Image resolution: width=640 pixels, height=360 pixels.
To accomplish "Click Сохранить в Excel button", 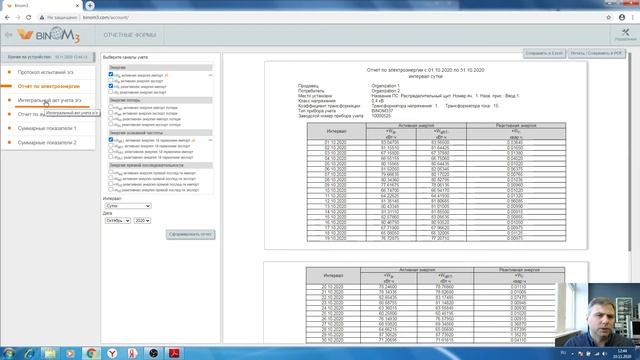I will point(544,53).
